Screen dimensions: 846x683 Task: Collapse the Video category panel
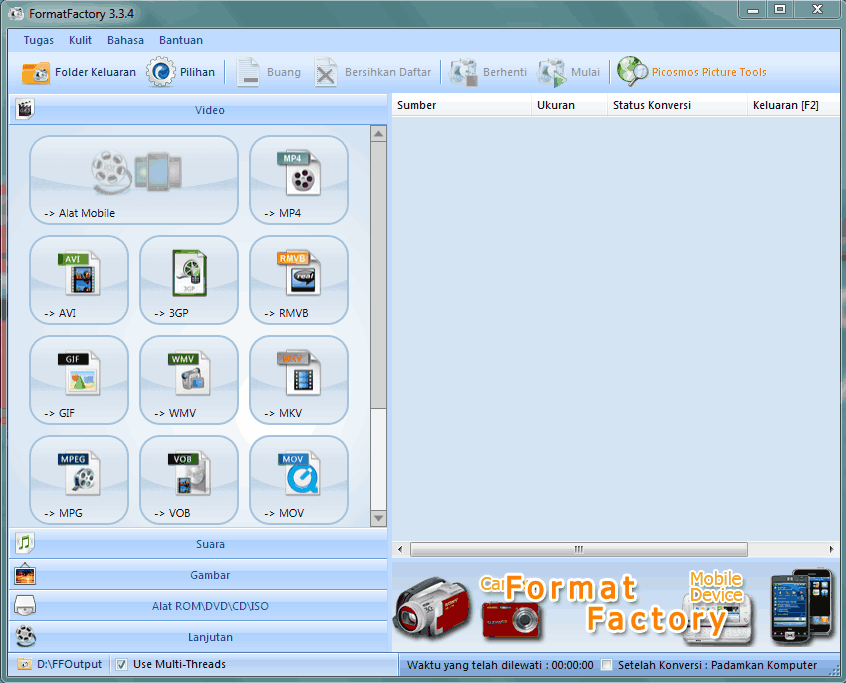pos(198,110)
